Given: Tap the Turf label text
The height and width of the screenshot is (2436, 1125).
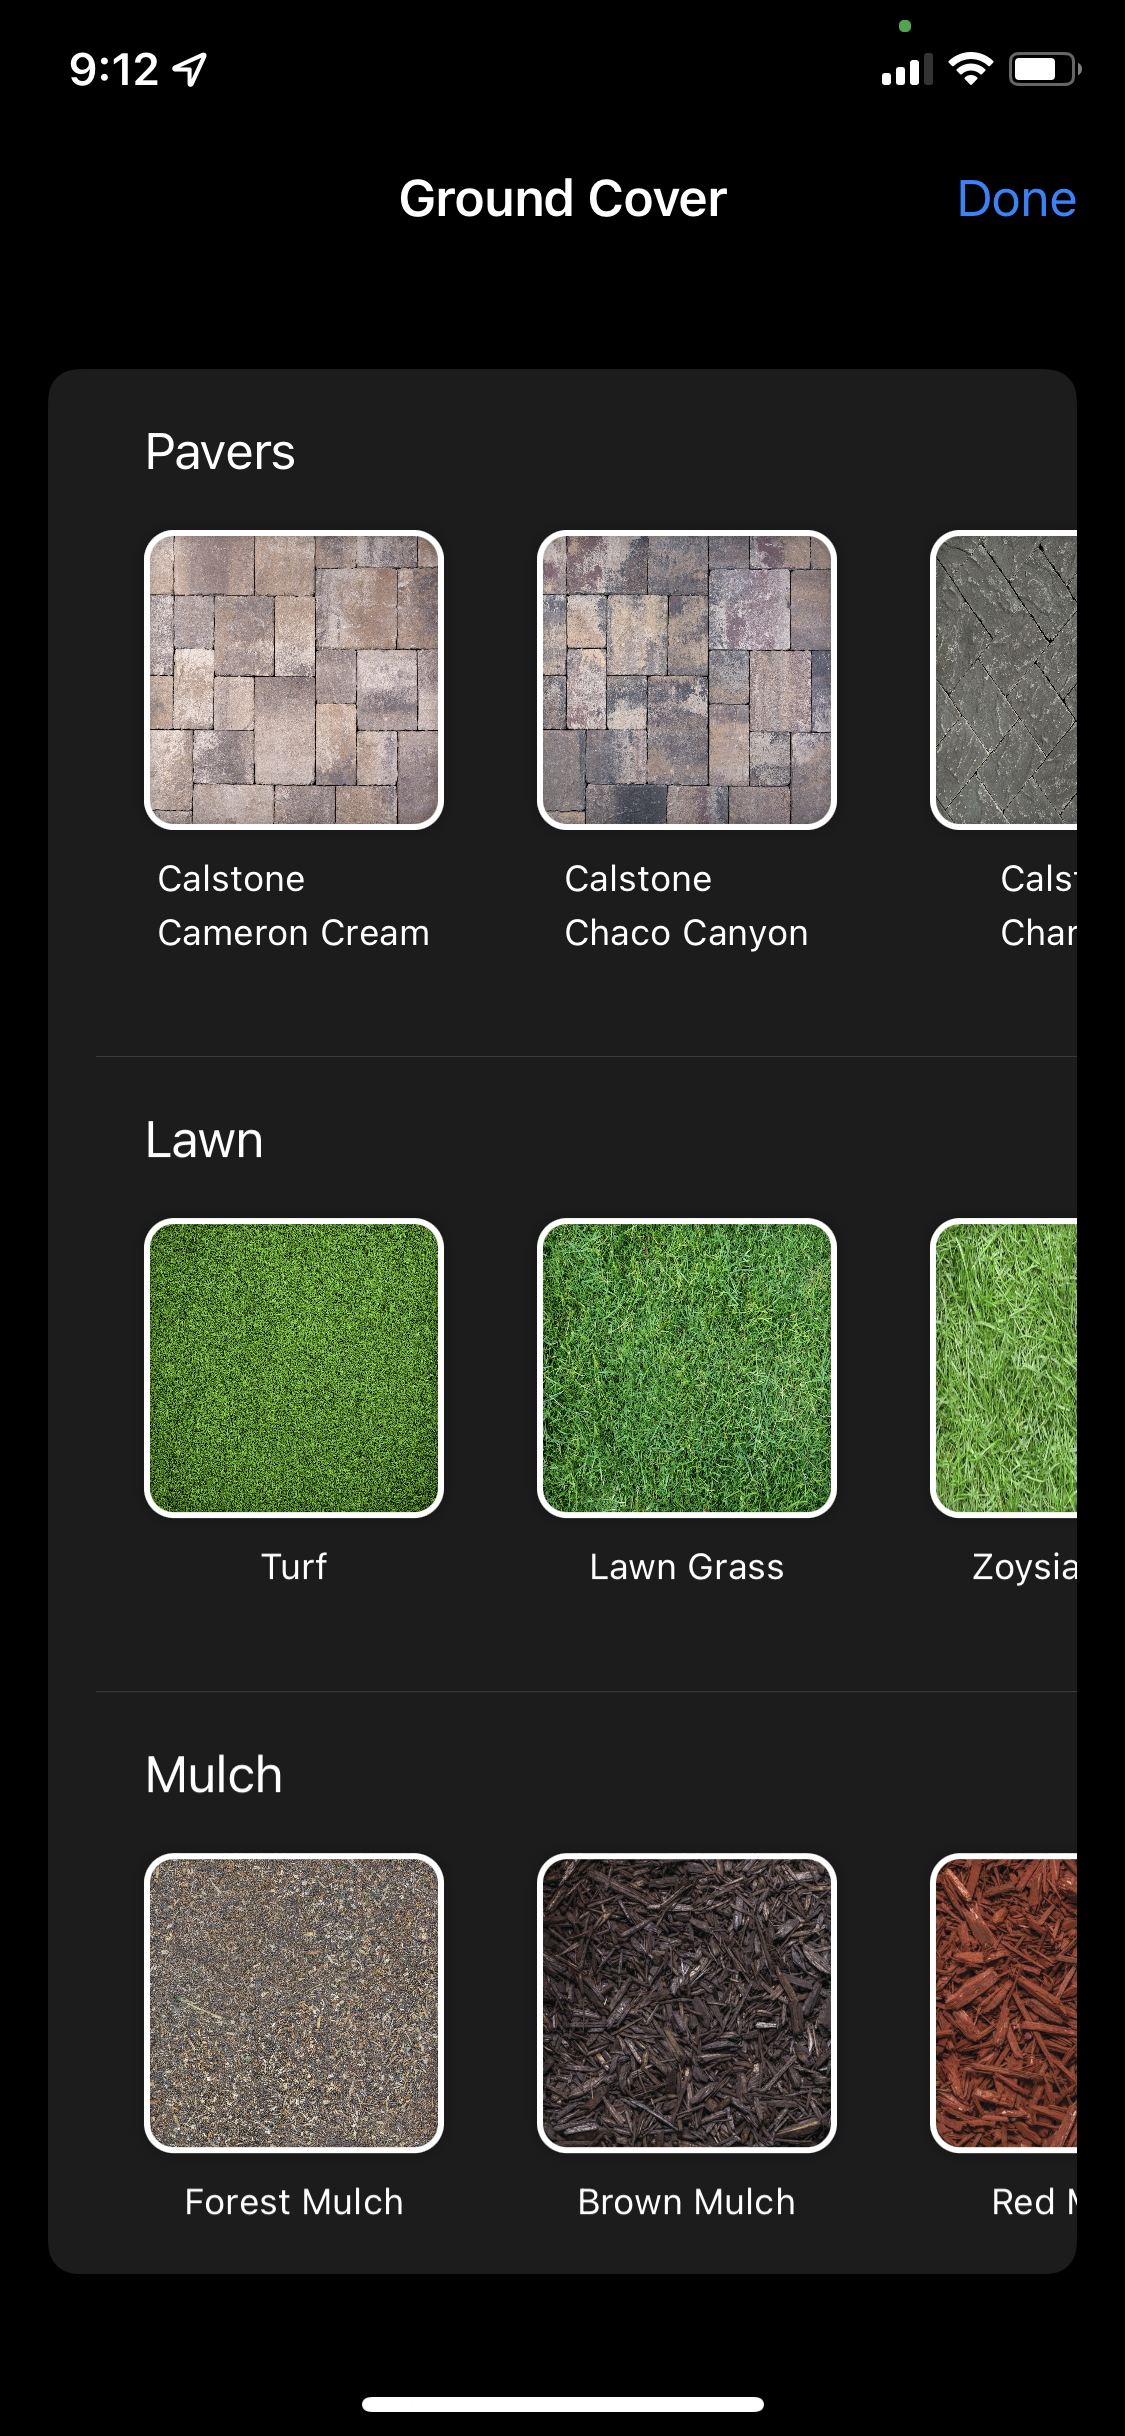Looking at the screenshot, I should click(x=294, y=1567).
